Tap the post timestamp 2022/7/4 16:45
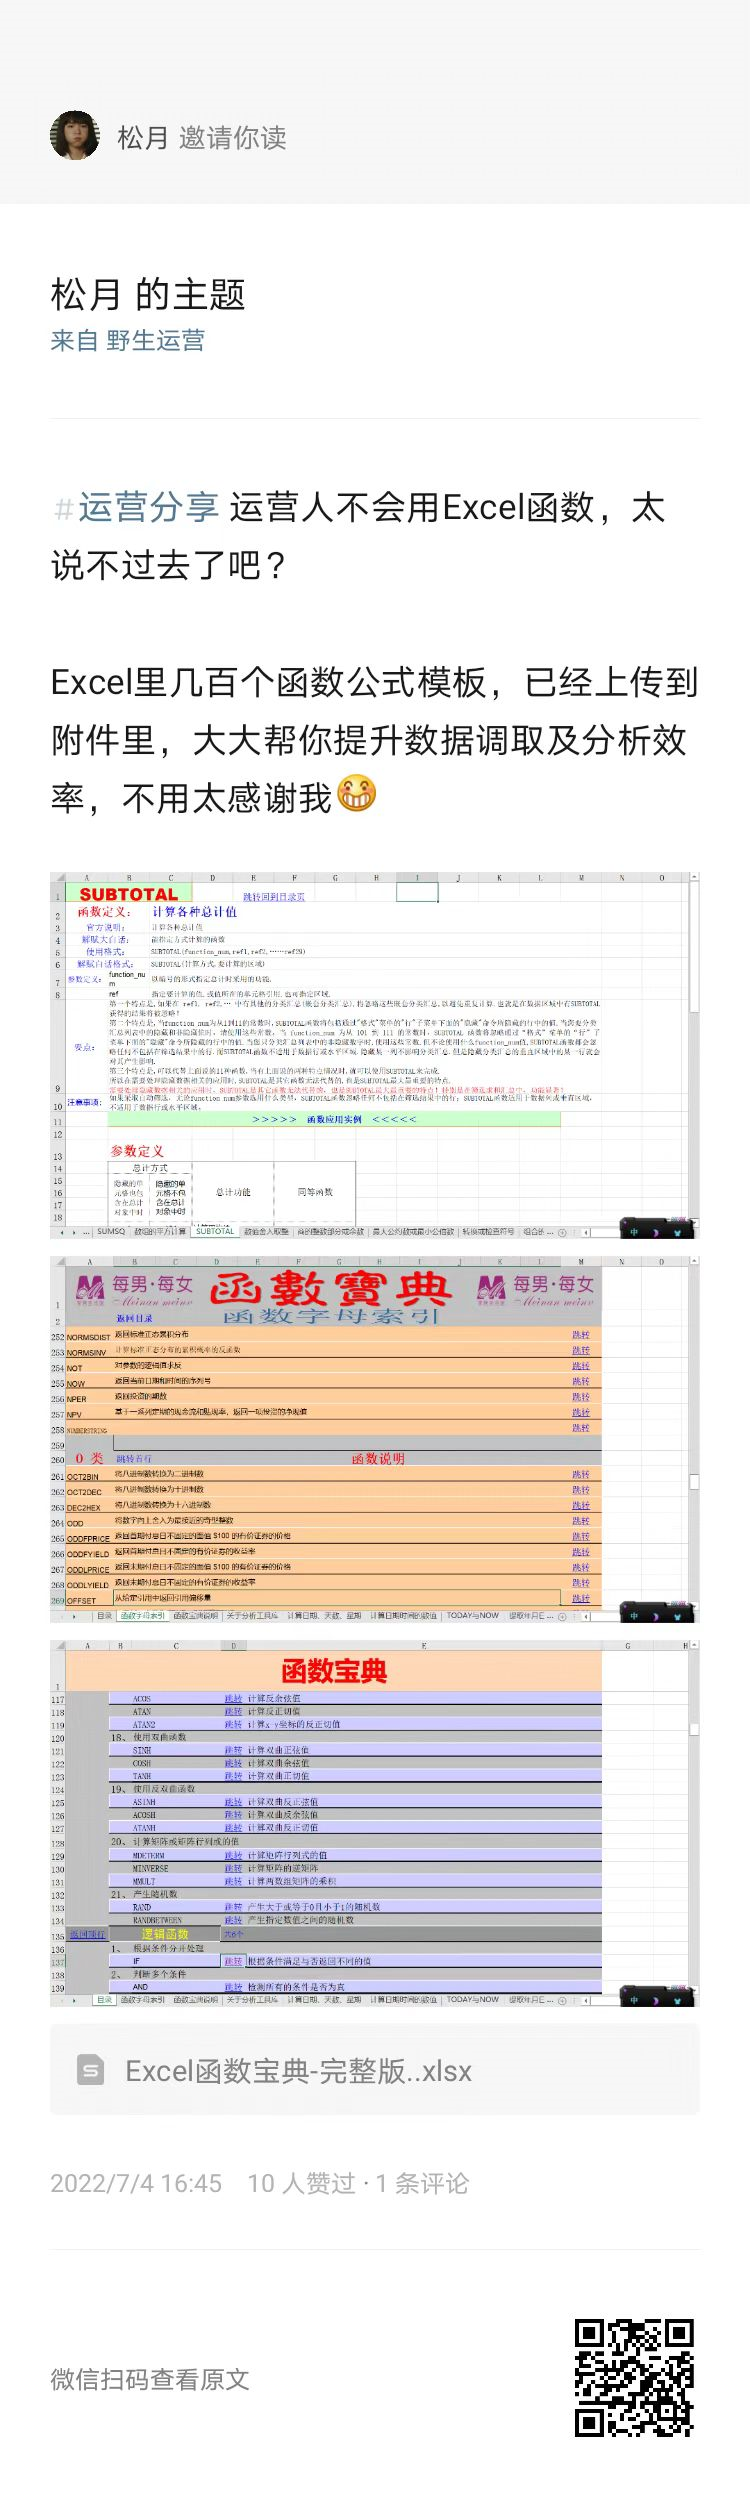 (136, 2183)
